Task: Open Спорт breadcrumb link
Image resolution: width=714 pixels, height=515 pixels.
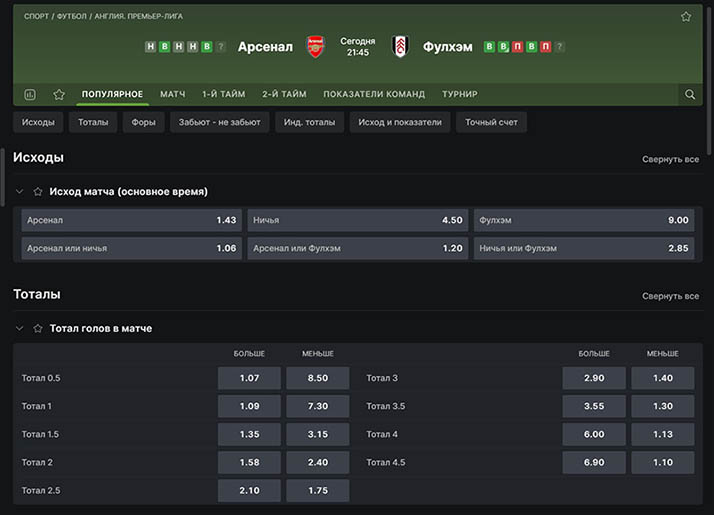Action: (36, 16)
